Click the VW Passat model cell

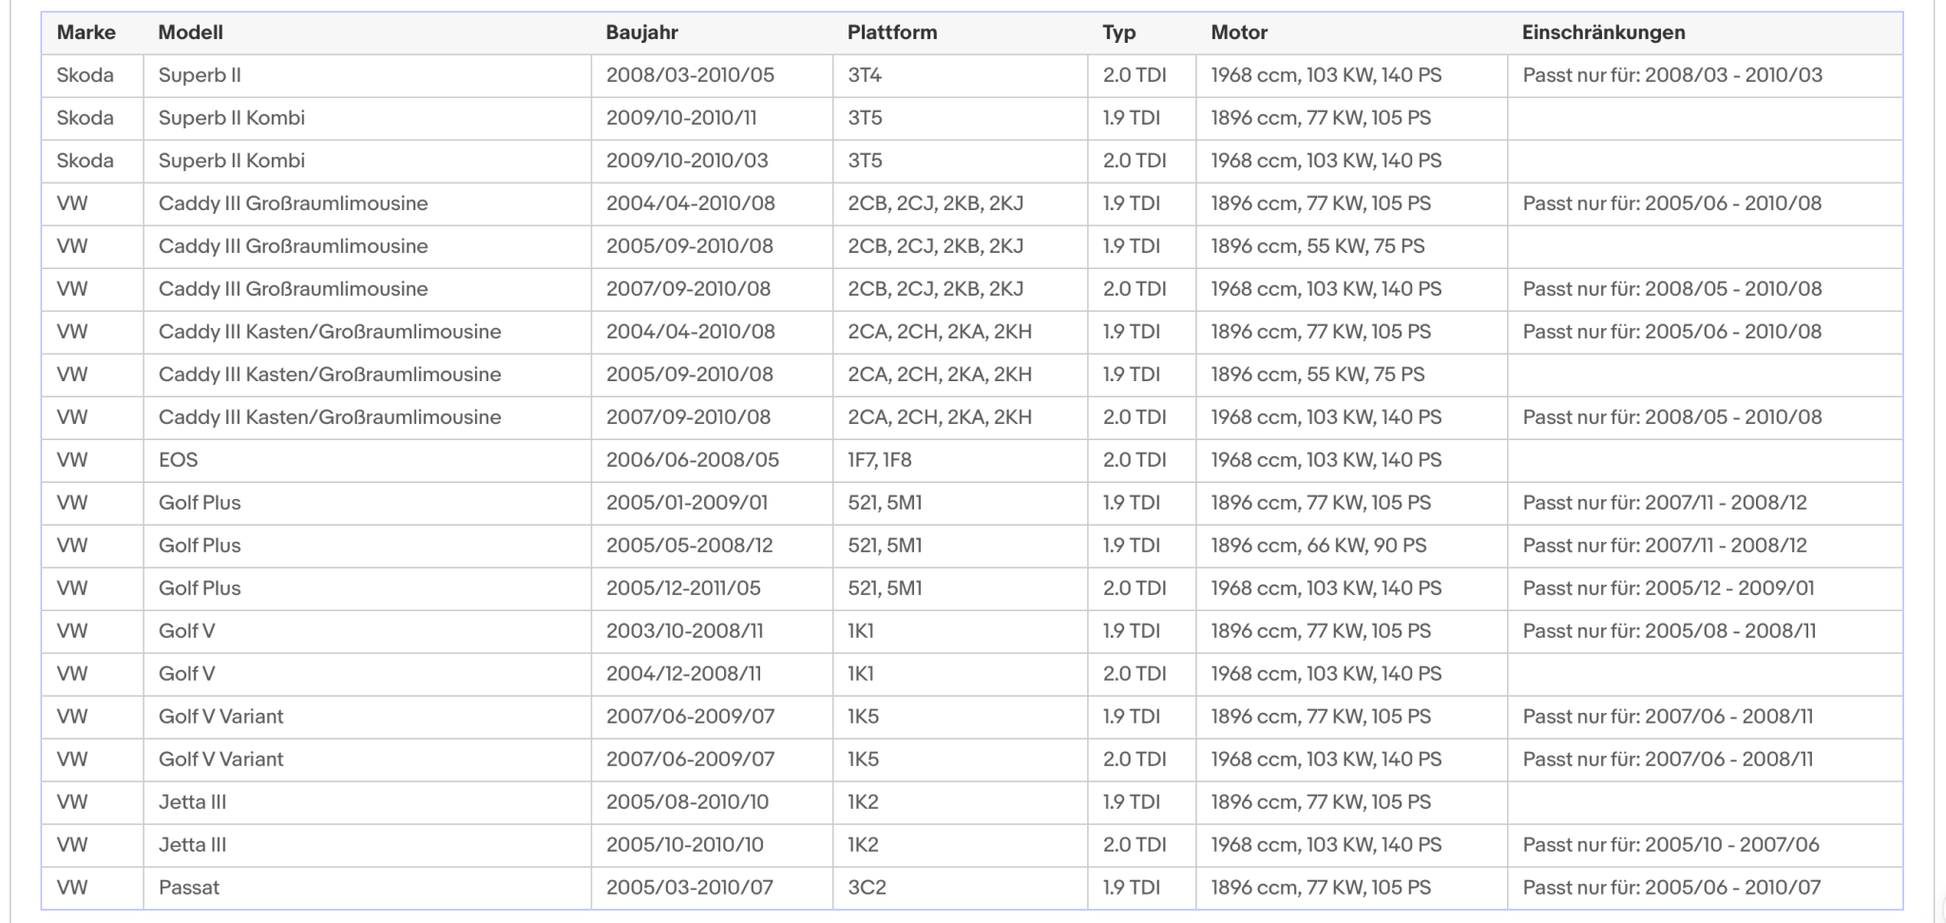point(367,888)
